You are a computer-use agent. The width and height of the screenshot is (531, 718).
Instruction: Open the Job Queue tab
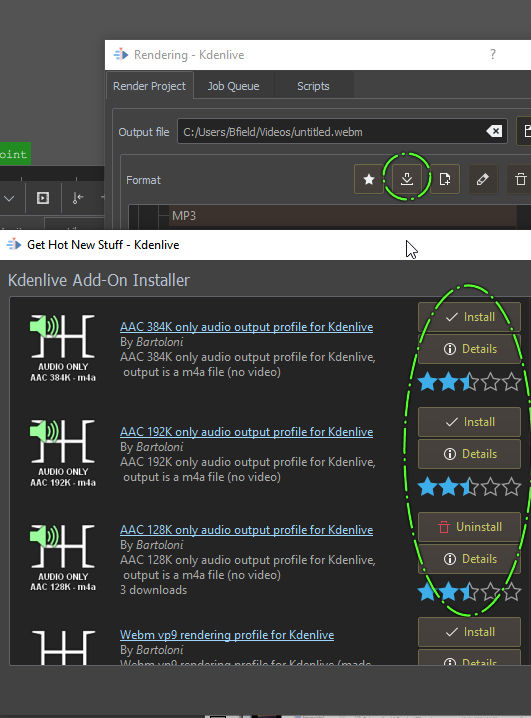(233, 86)
